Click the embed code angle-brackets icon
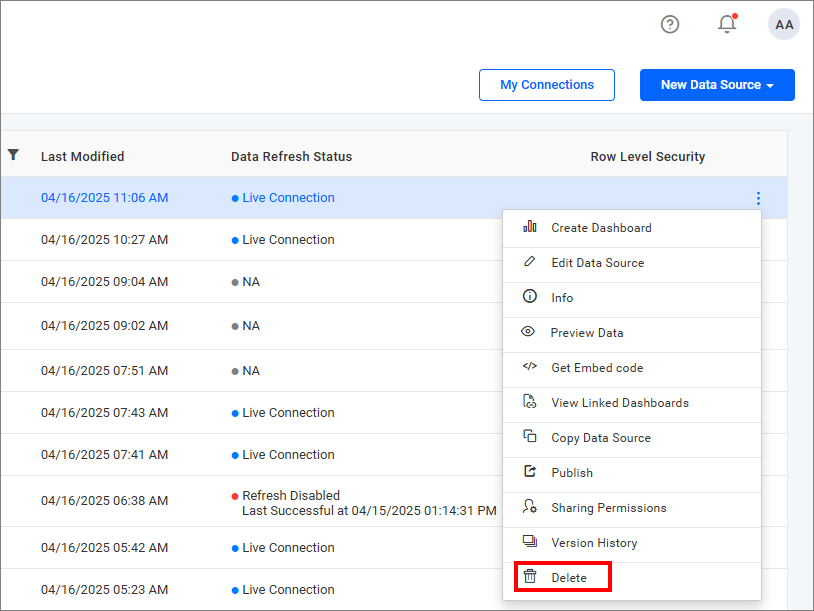Image resolution: width=814 pixels, height=611 pixels. pos(530,369)
